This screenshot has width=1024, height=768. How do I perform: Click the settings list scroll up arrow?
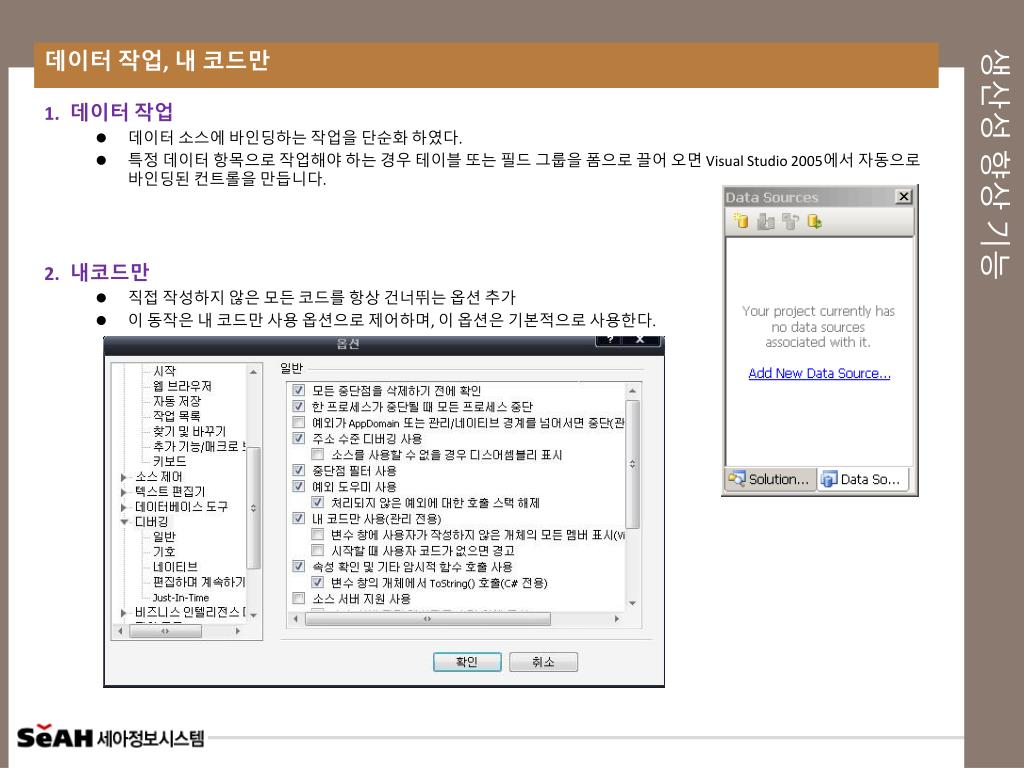coord(632,390)
